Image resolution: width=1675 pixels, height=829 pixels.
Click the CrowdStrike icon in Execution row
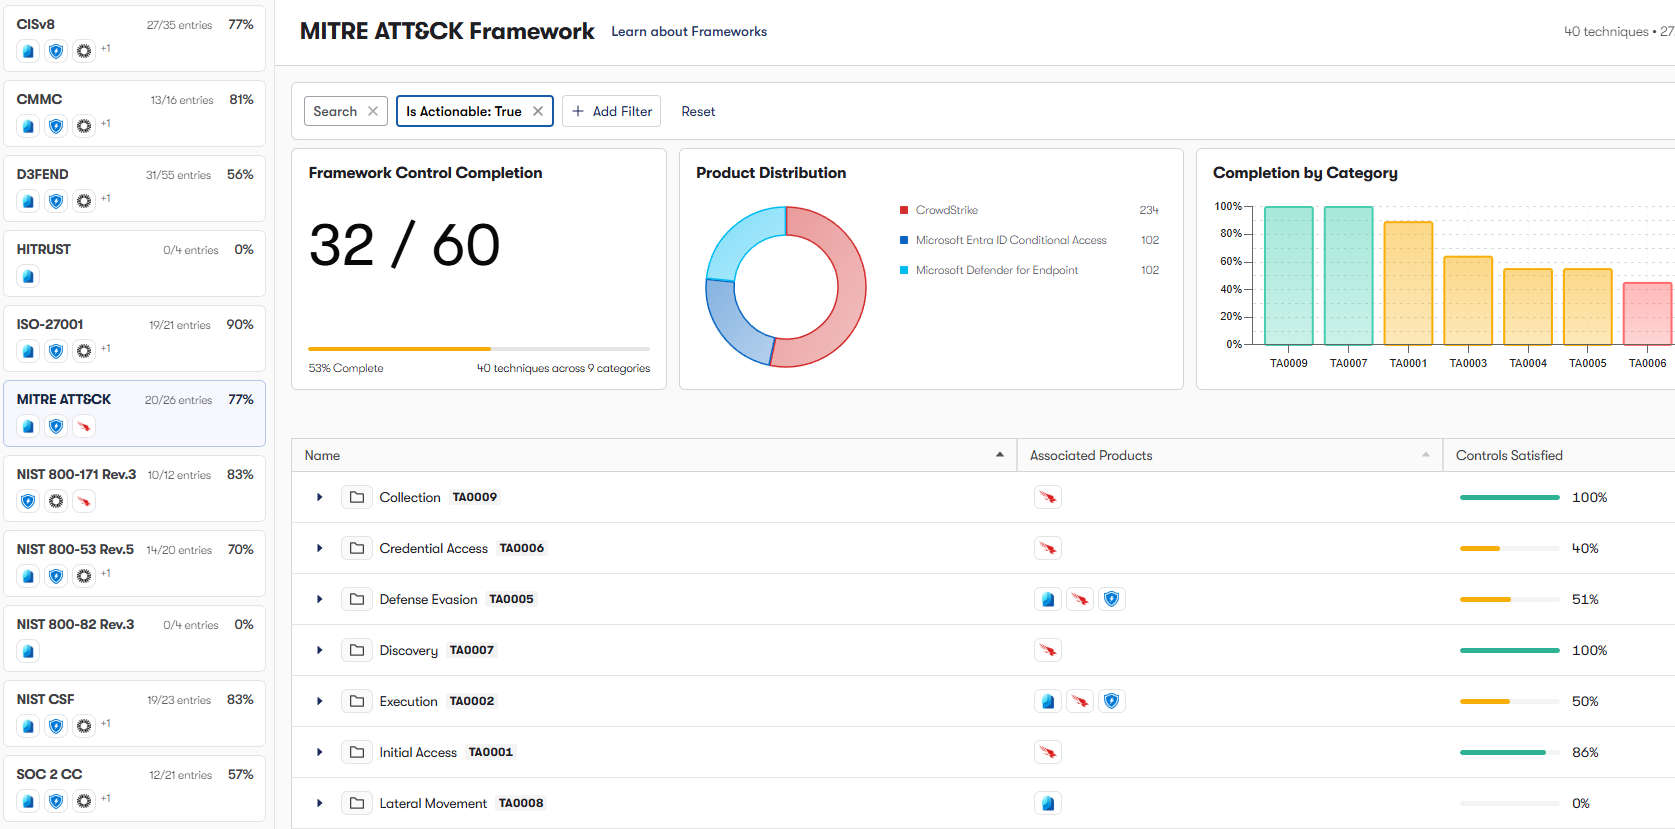click(1080, 701)
